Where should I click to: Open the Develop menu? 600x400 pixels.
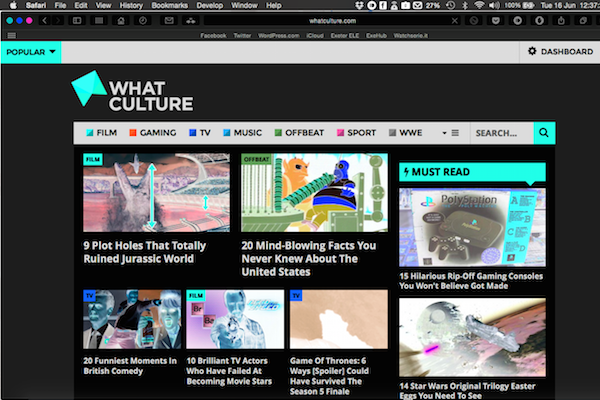[x=209, y=5]
